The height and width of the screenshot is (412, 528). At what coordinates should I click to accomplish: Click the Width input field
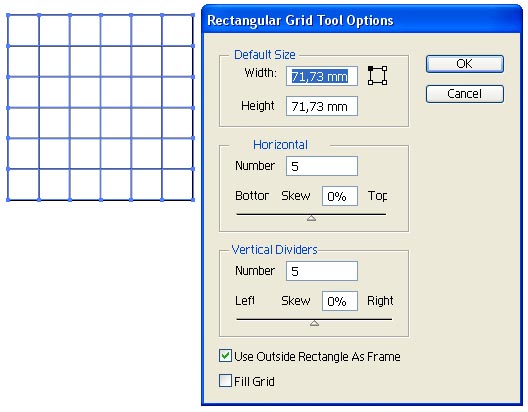point(322,76)
